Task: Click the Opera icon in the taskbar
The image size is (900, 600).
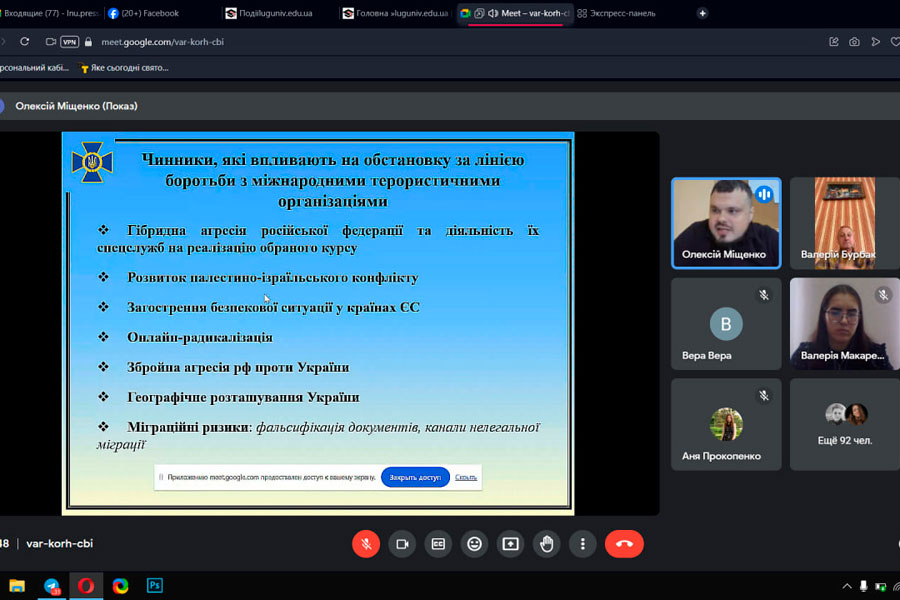Action: pyautogui.click(x=86, y=586)
